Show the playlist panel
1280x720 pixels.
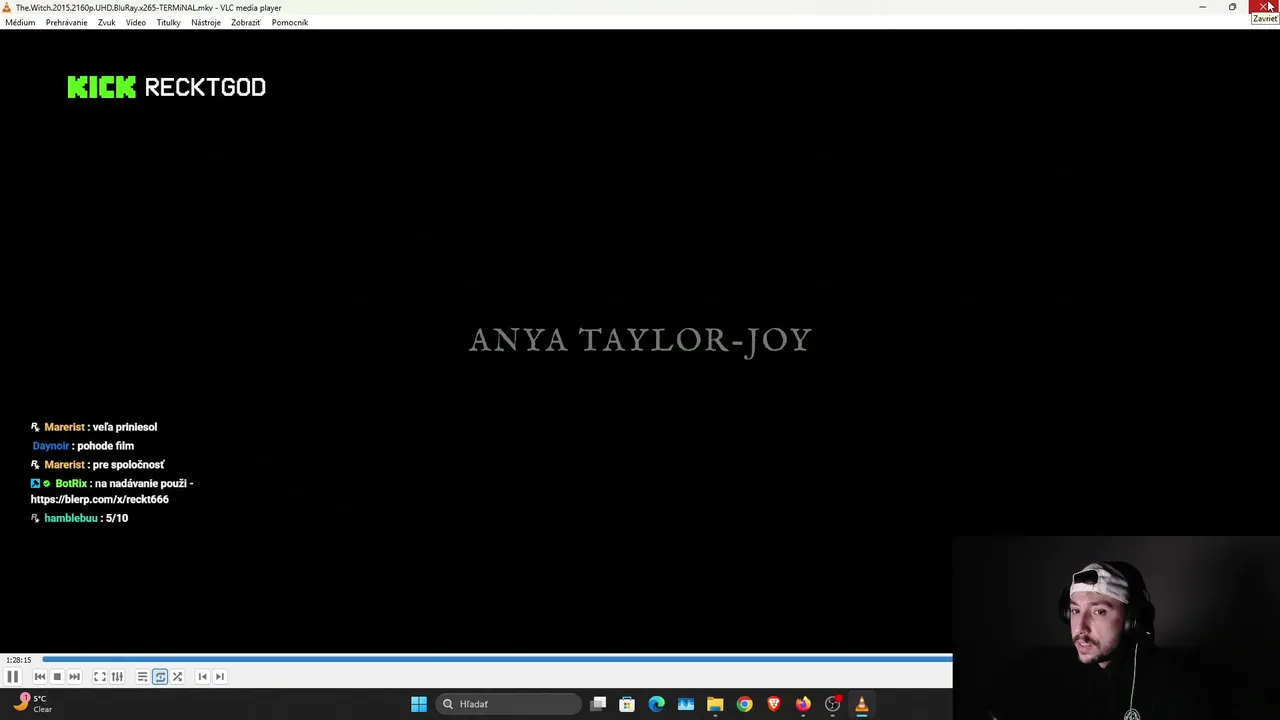coord(143,677)
